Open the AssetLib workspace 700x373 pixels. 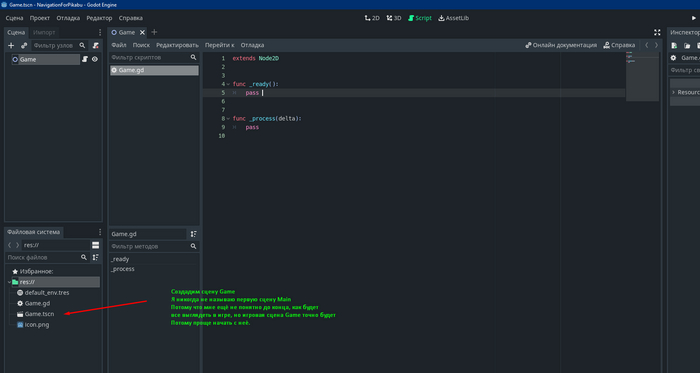[454, 18]
